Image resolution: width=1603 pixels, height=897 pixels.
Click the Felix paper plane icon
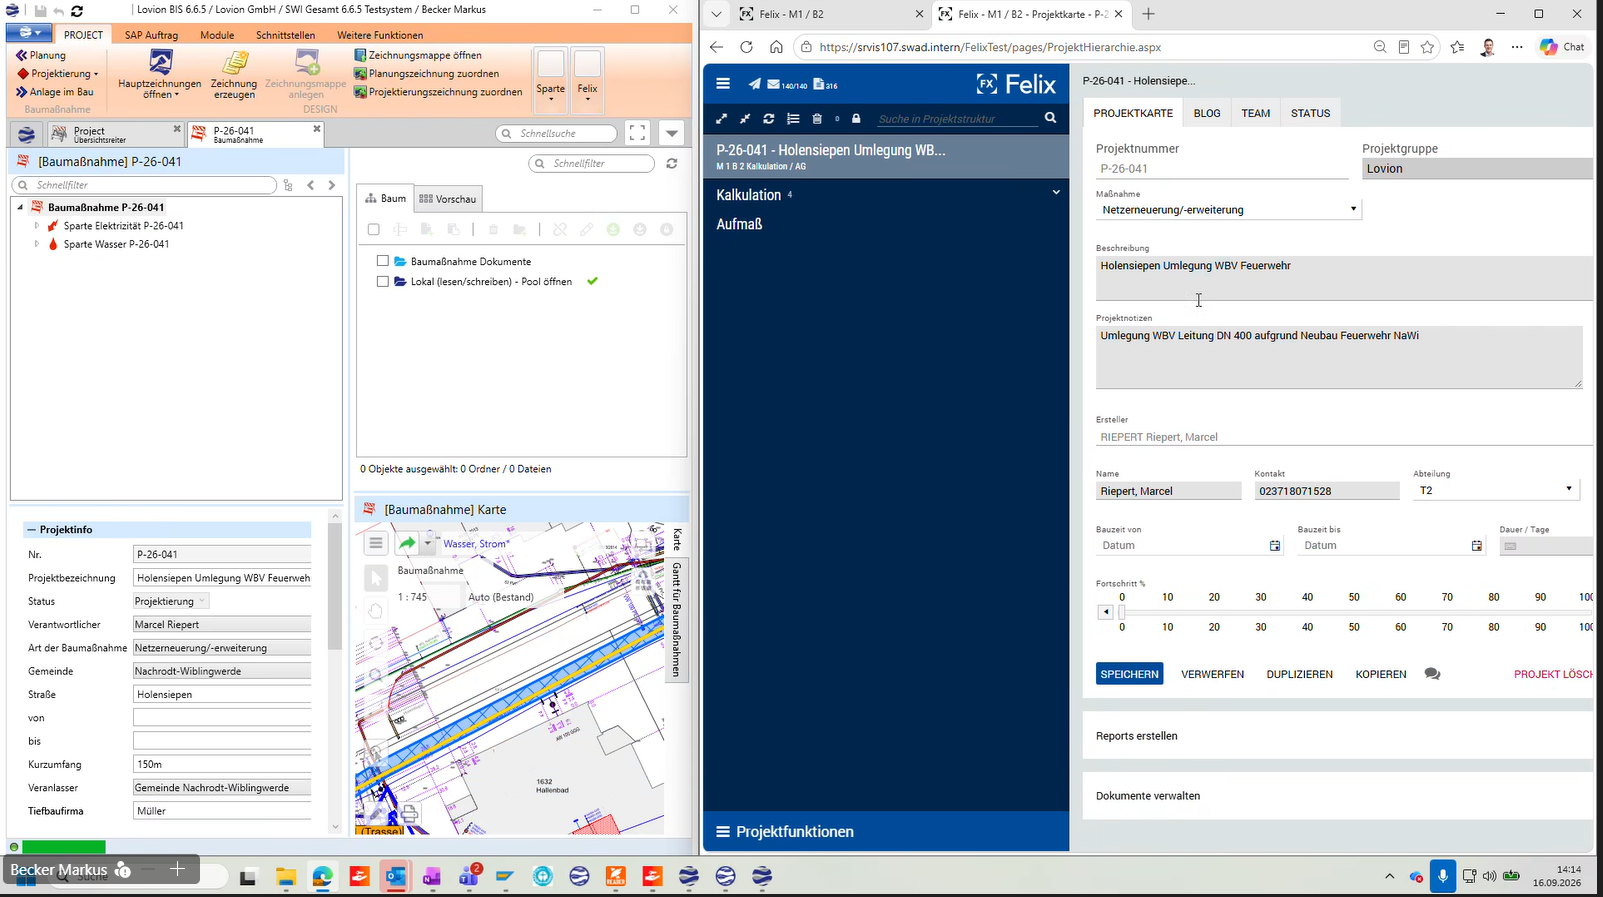754,84
